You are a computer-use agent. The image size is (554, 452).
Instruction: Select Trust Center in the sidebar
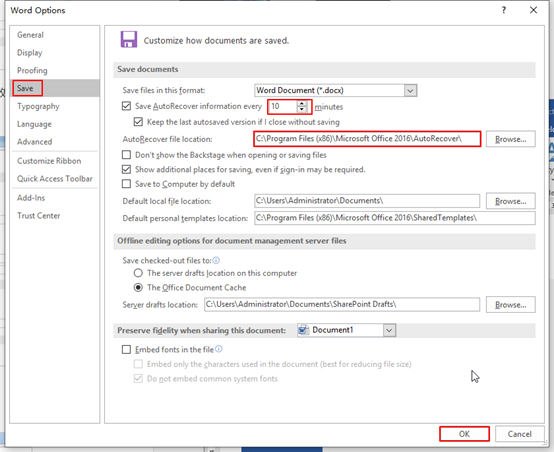(39, 216)
